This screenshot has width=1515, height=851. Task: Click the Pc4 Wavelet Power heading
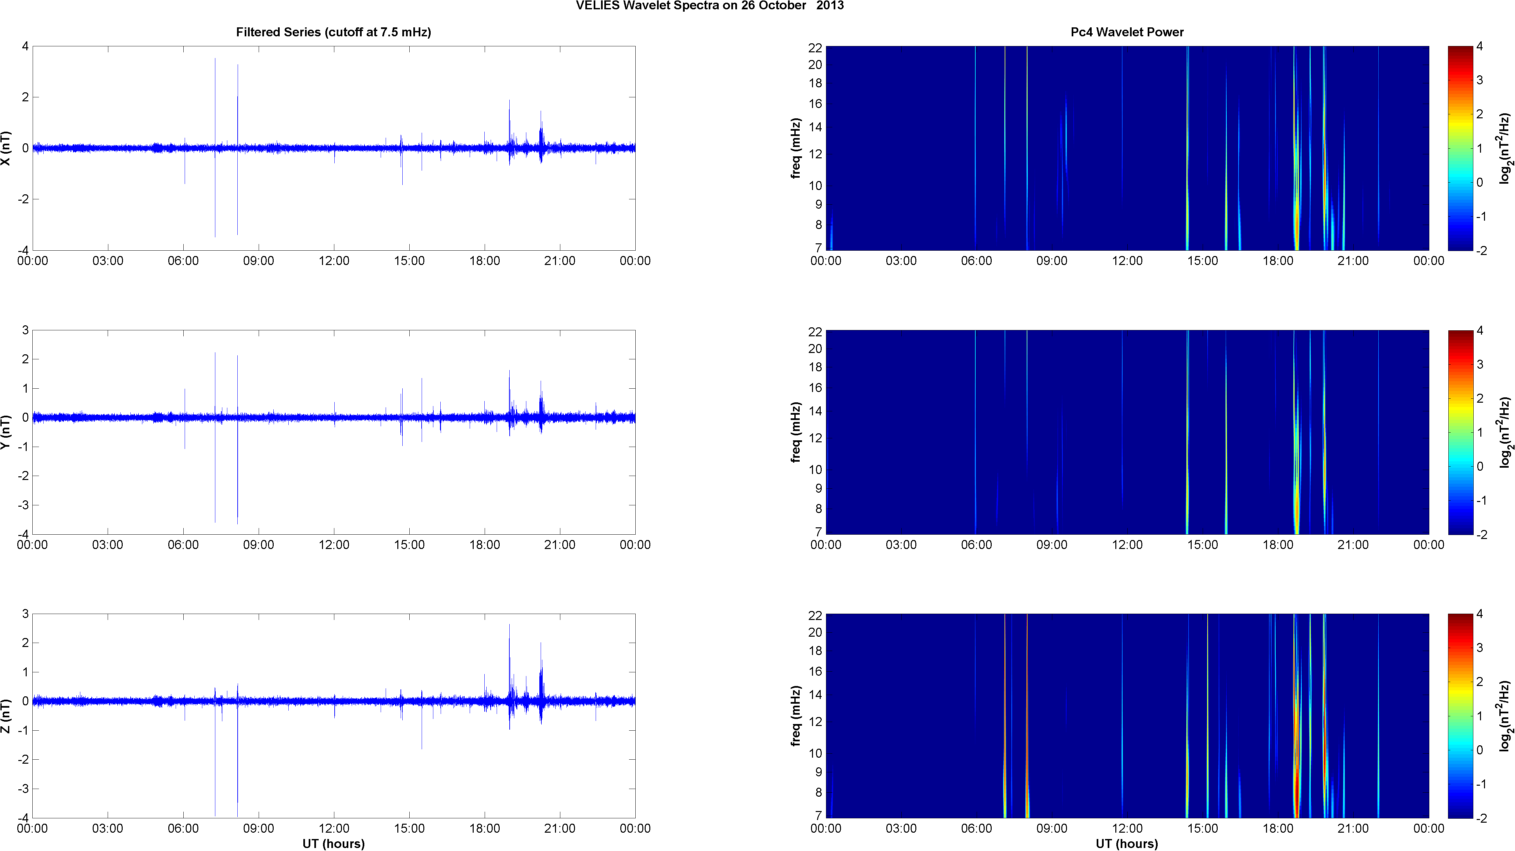(1126, 32)
